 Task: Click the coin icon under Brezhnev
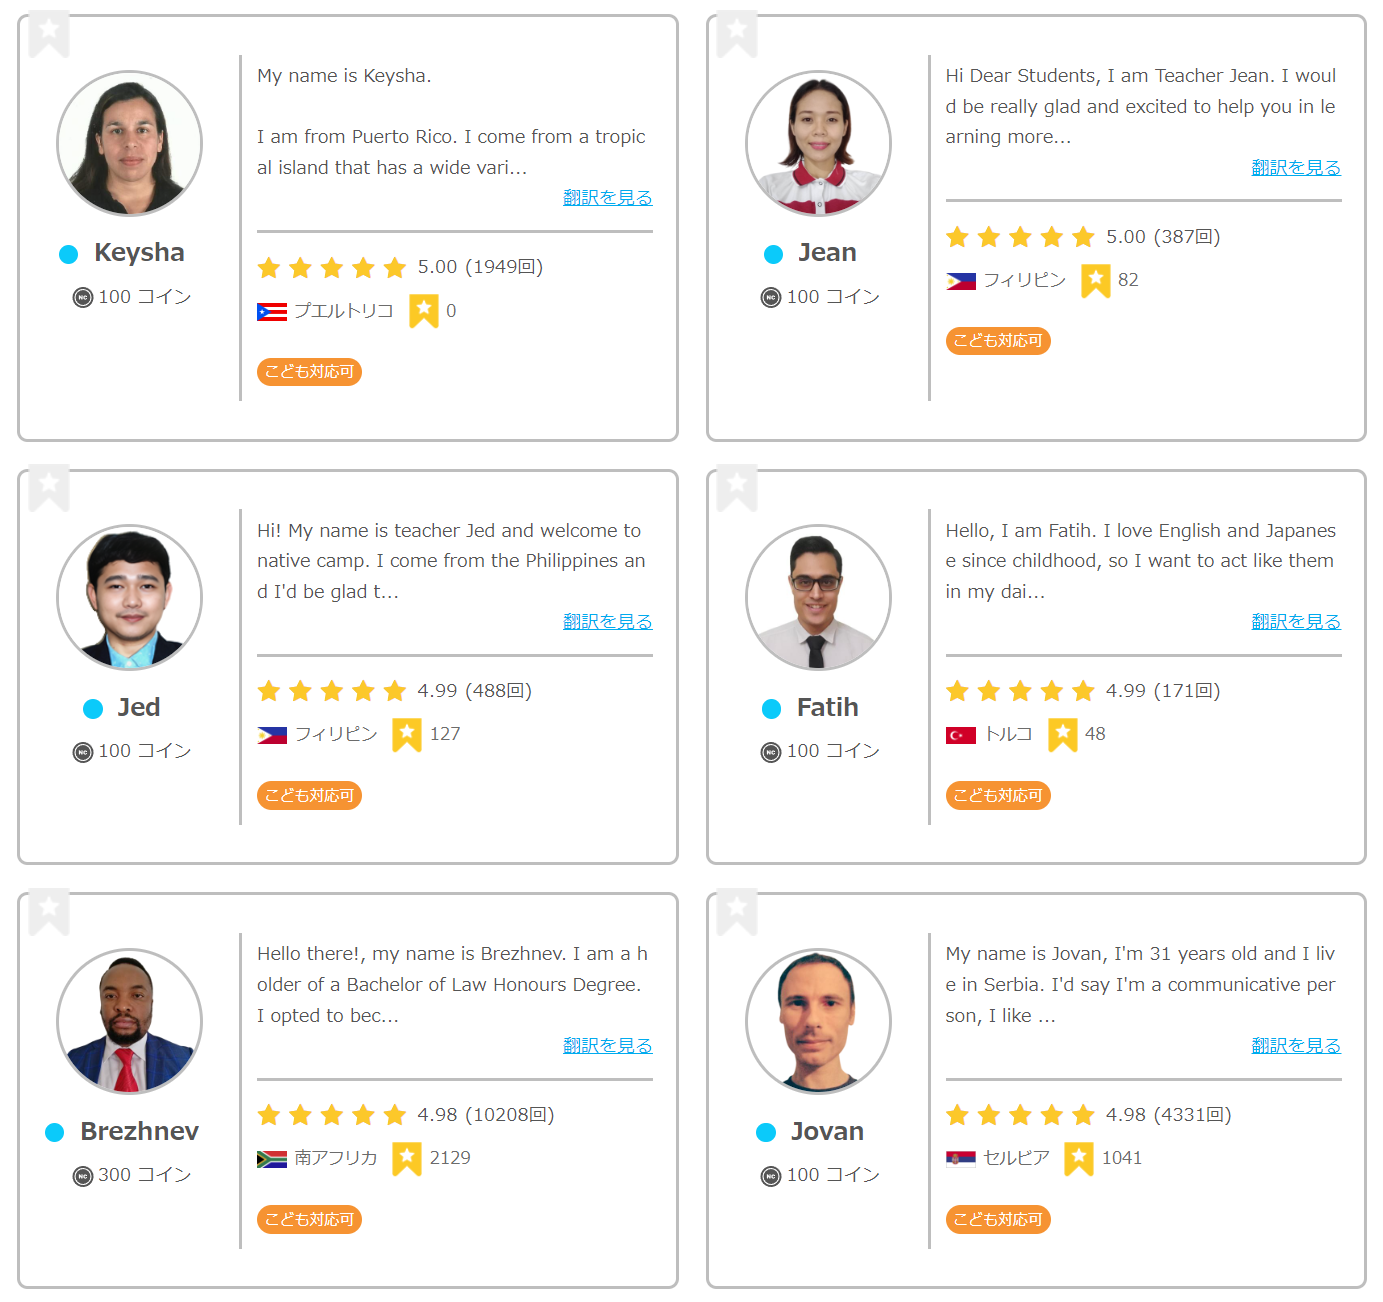coord(83,1176)
